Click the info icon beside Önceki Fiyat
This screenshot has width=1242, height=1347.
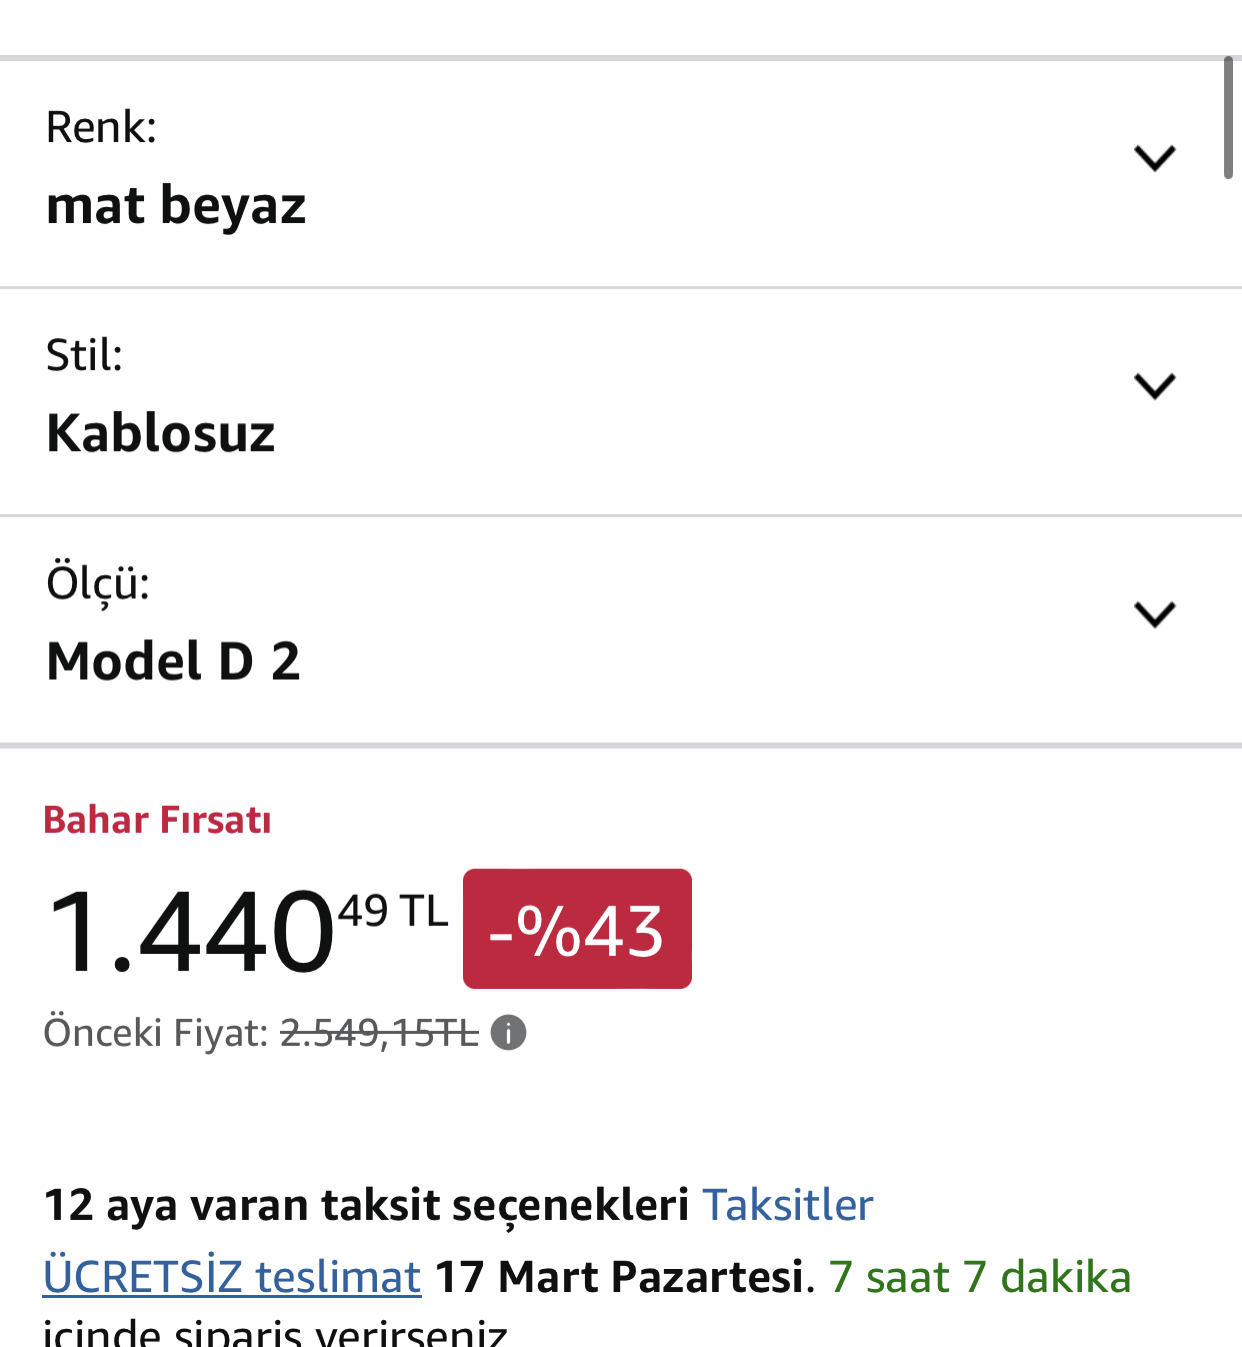click(508, 1032)
